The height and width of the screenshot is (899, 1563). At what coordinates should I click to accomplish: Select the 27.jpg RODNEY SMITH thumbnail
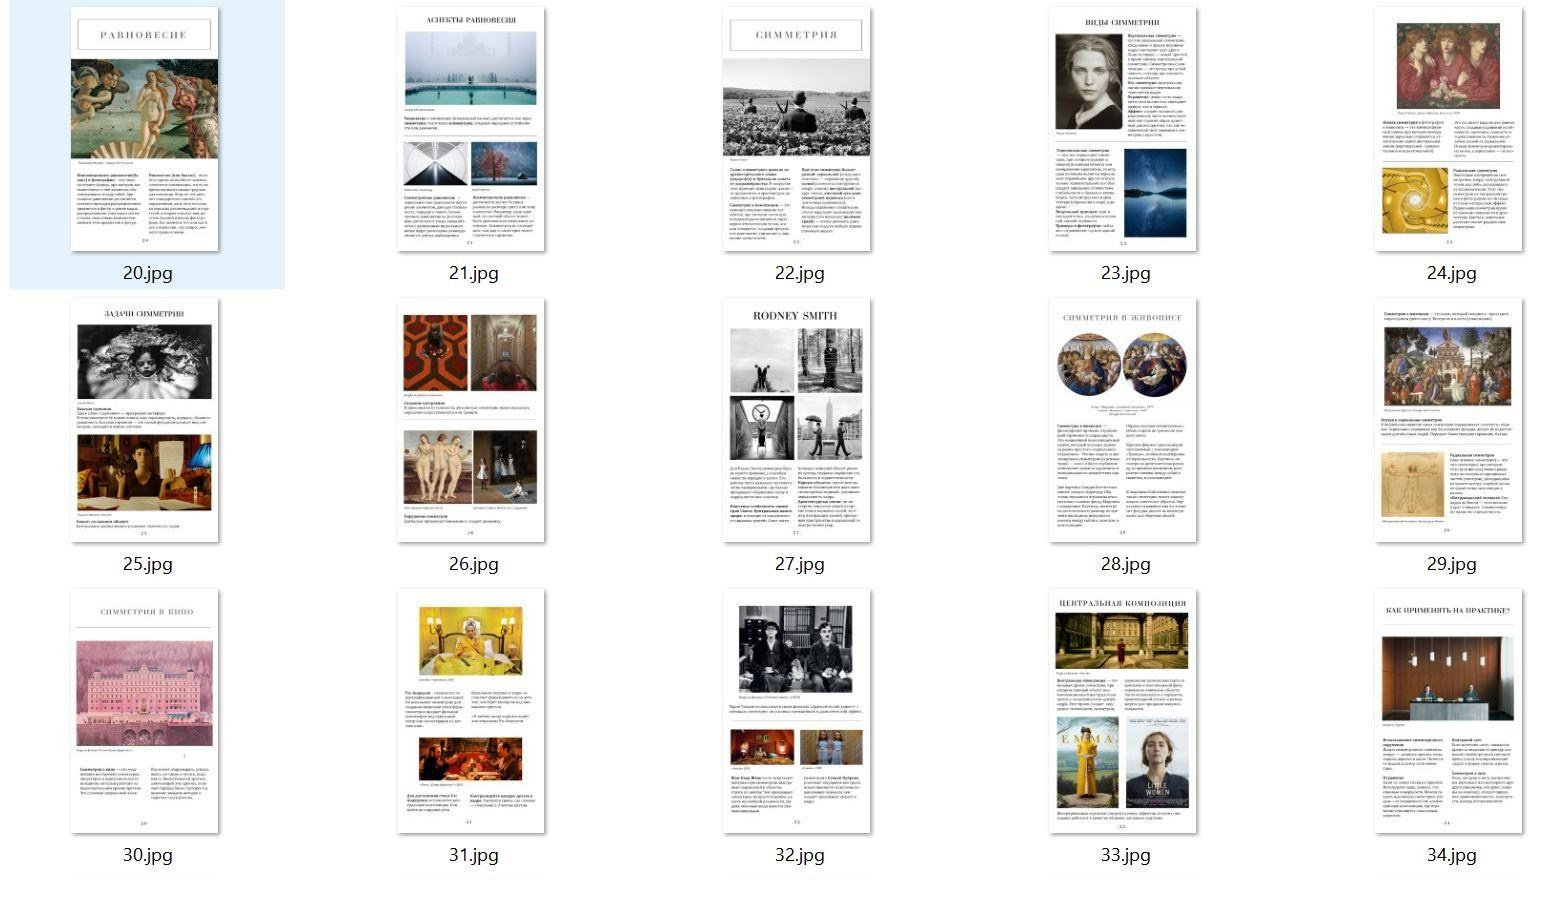(x=797, y=420)
